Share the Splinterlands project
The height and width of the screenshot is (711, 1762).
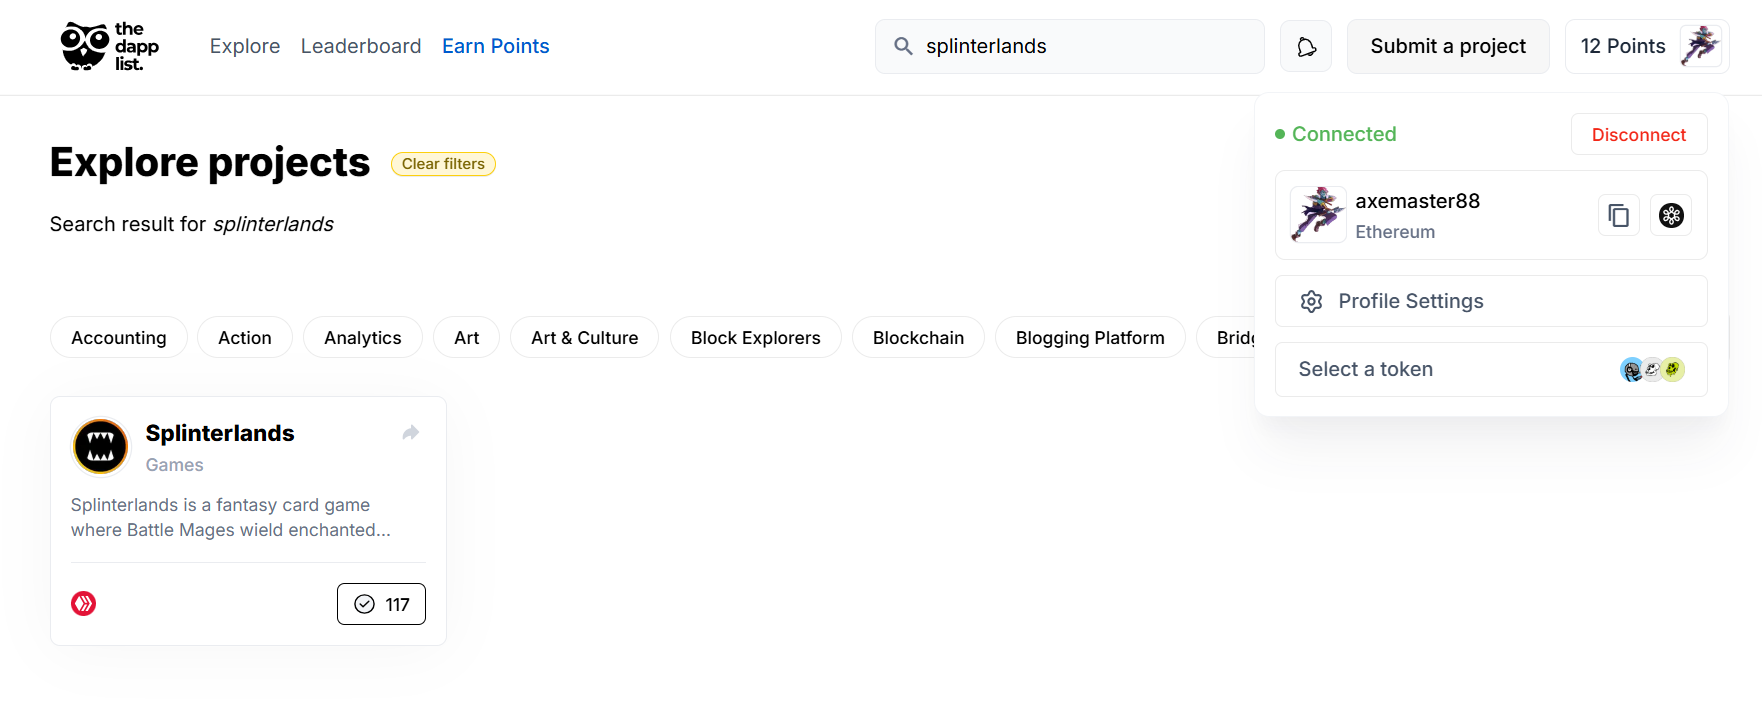(x=411, y=433)
